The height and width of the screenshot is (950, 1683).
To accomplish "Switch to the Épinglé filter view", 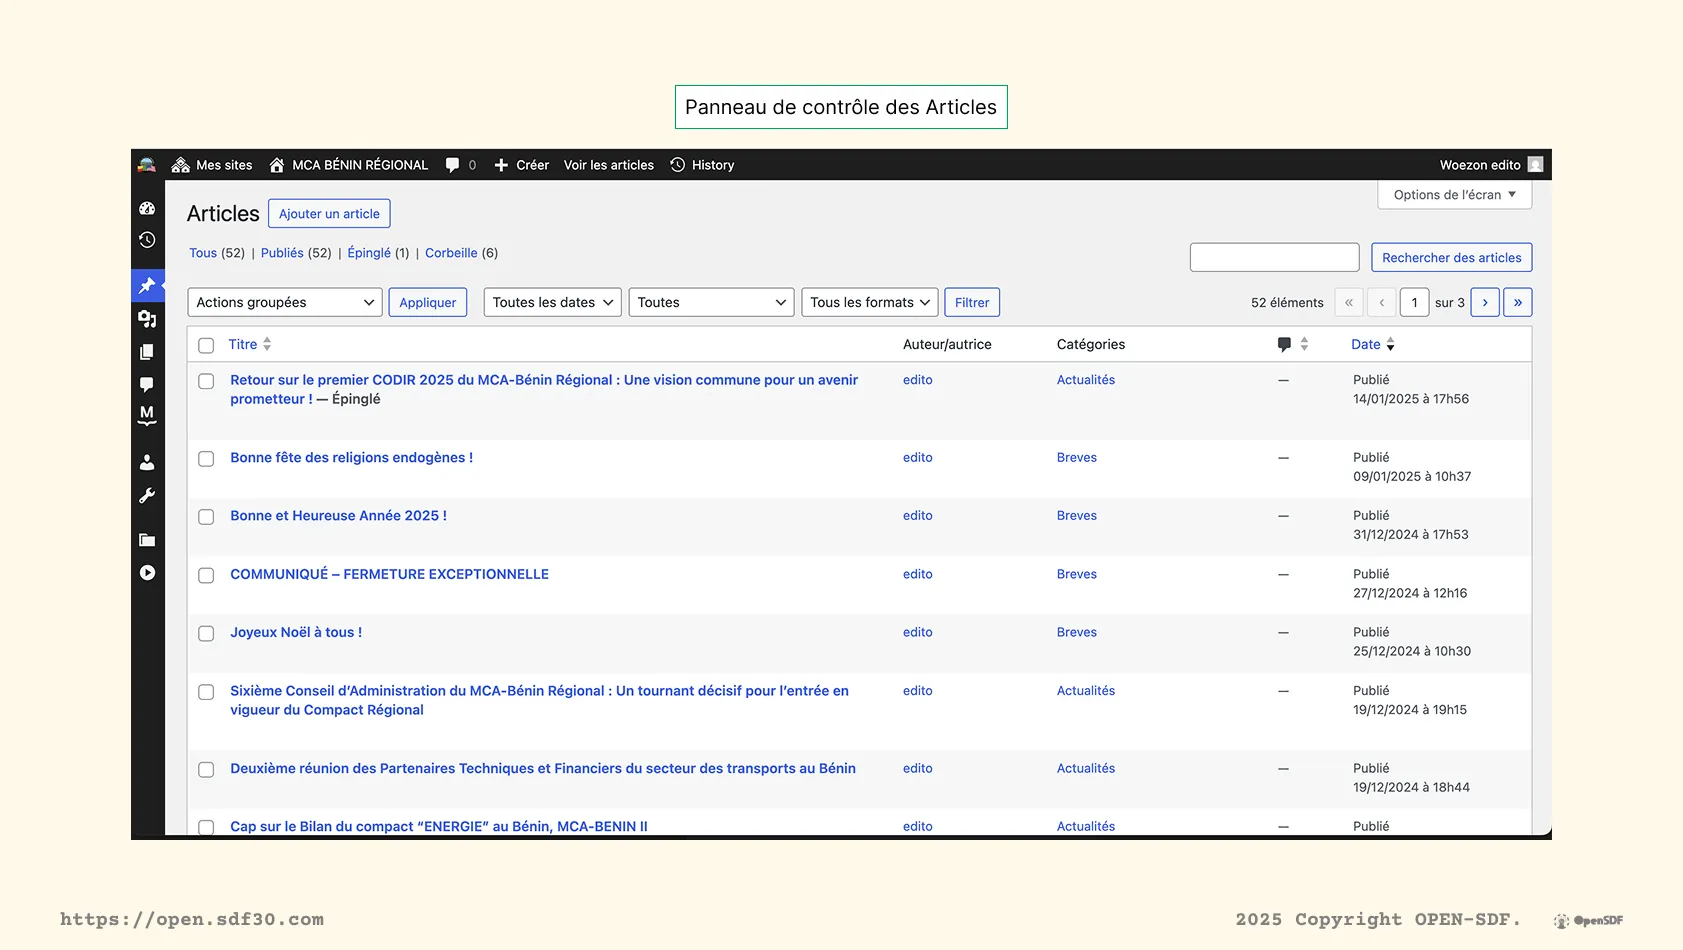I will pos(368,253).
